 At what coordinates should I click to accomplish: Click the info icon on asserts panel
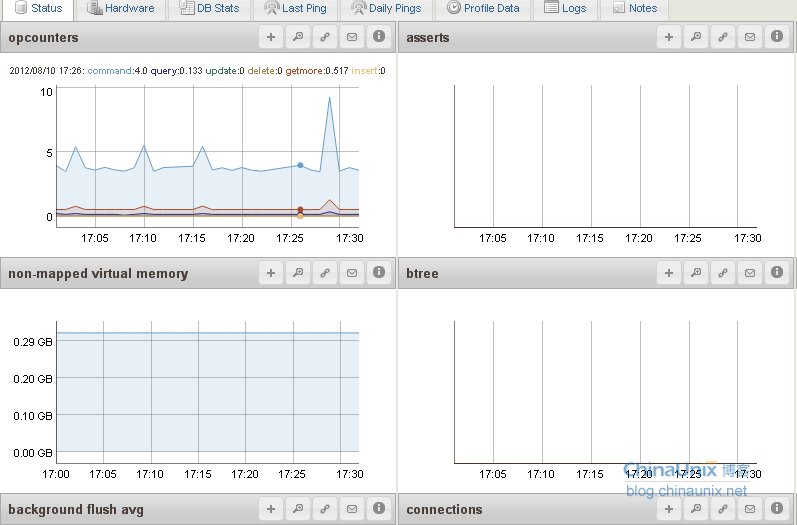(x=777, y=38)
